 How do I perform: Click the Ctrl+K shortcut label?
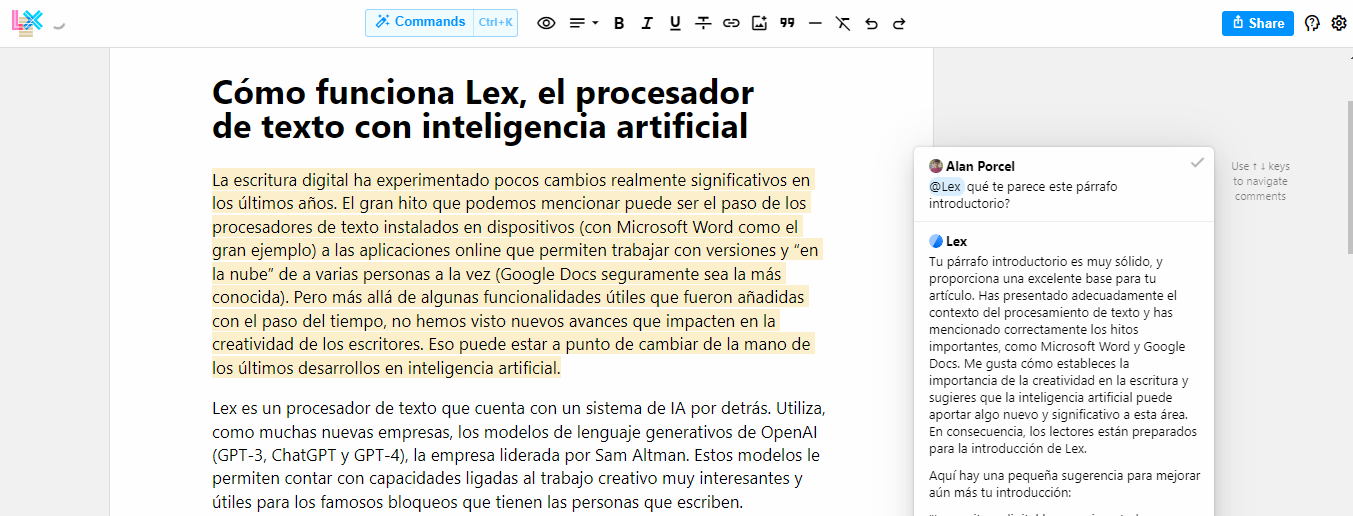(x=496, y=22)
